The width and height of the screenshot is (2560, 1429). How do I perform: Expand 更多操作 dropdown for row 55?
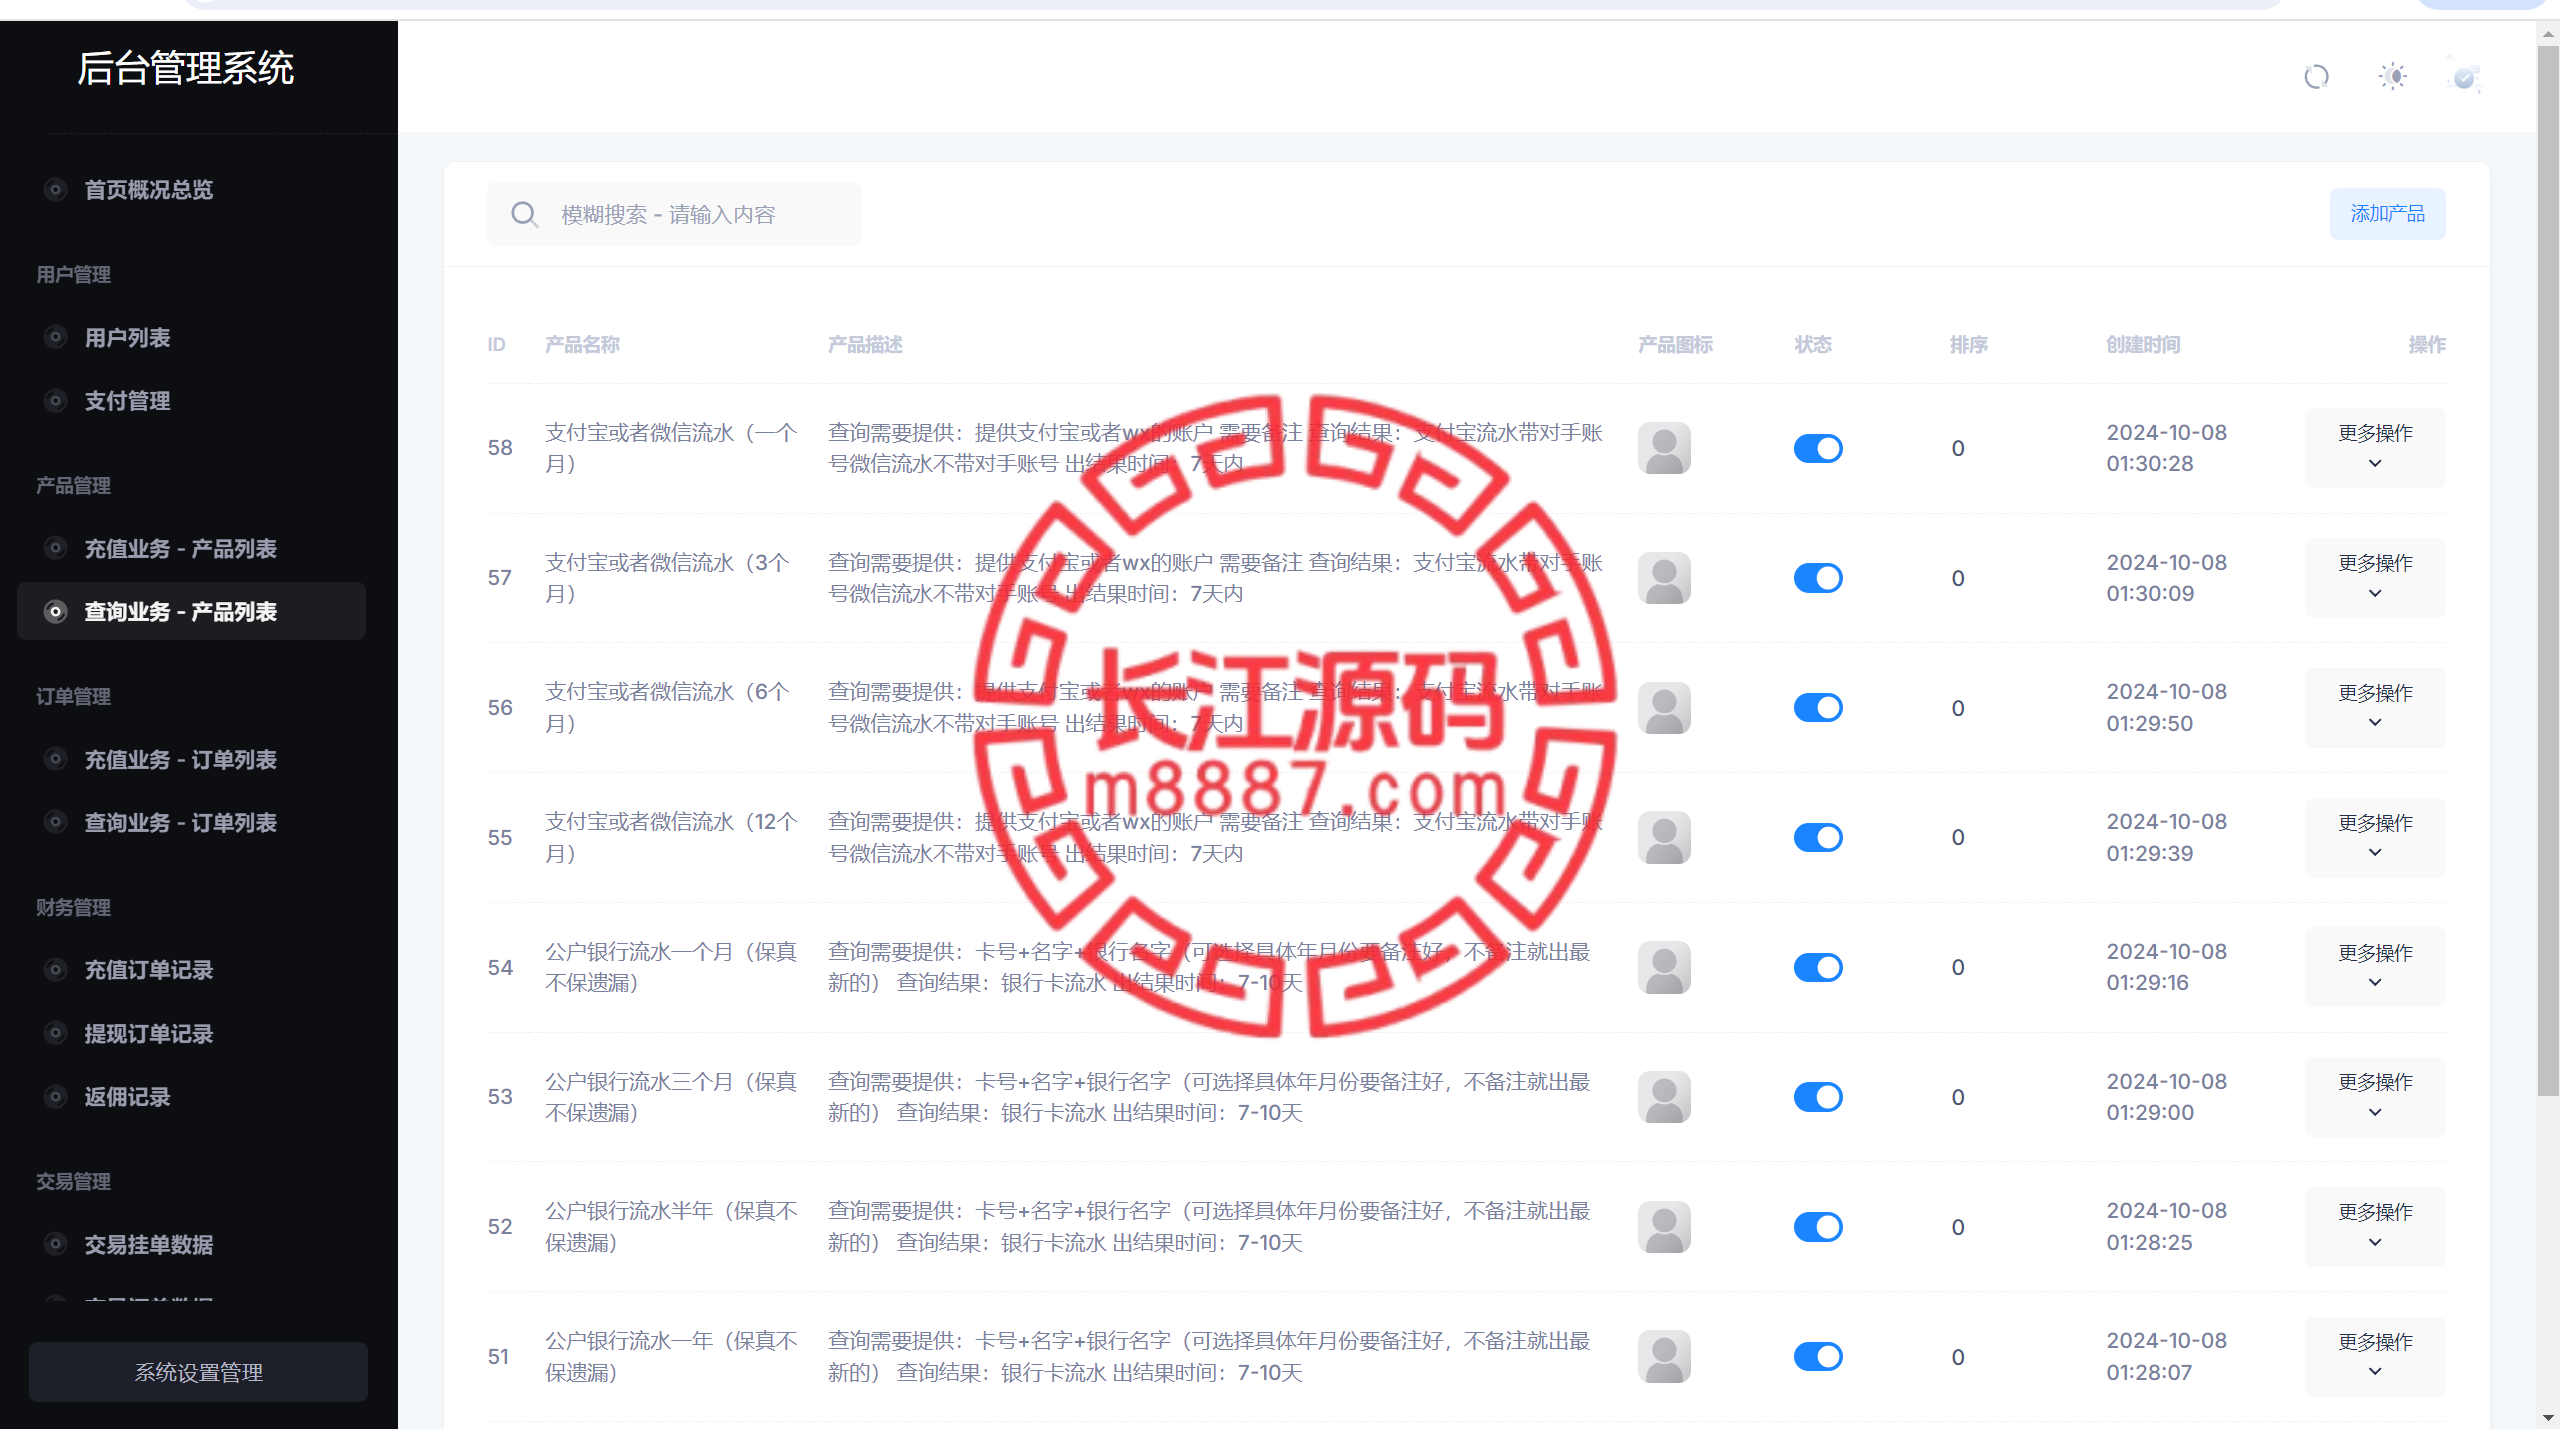pyautogui.click(x=2375, y=837)
